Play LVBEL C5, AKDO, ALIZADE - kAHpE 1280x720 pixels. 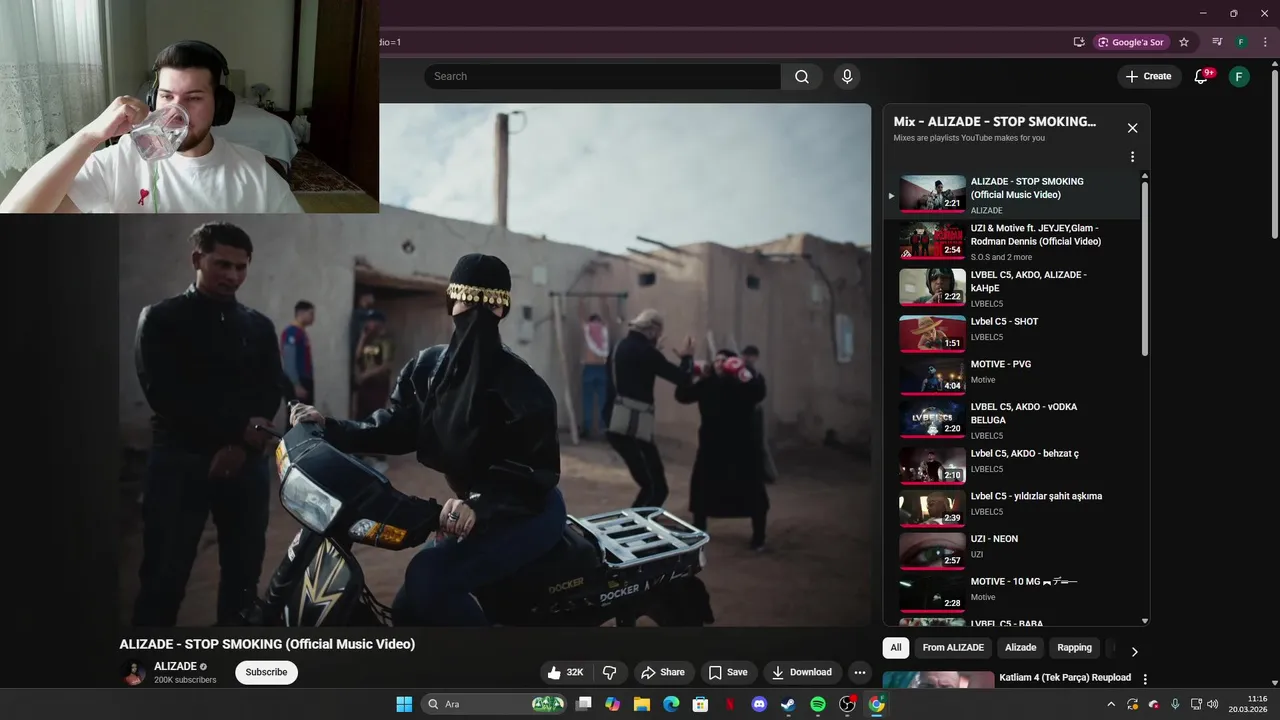coord(1012,288)
